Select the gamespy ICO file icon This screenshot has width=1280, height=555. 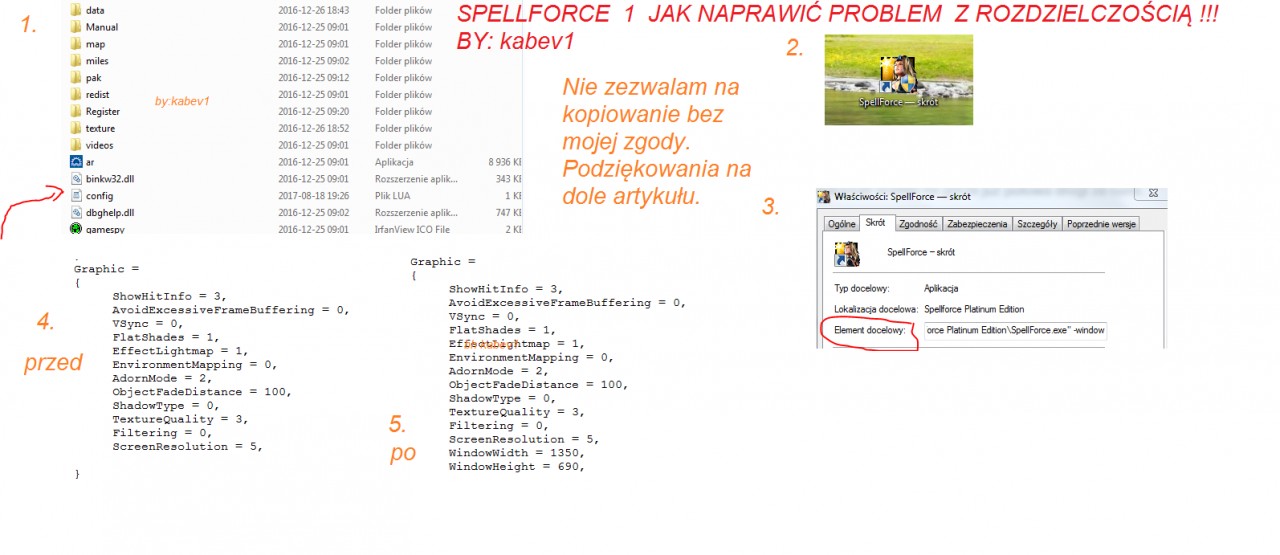click(76, 229)
